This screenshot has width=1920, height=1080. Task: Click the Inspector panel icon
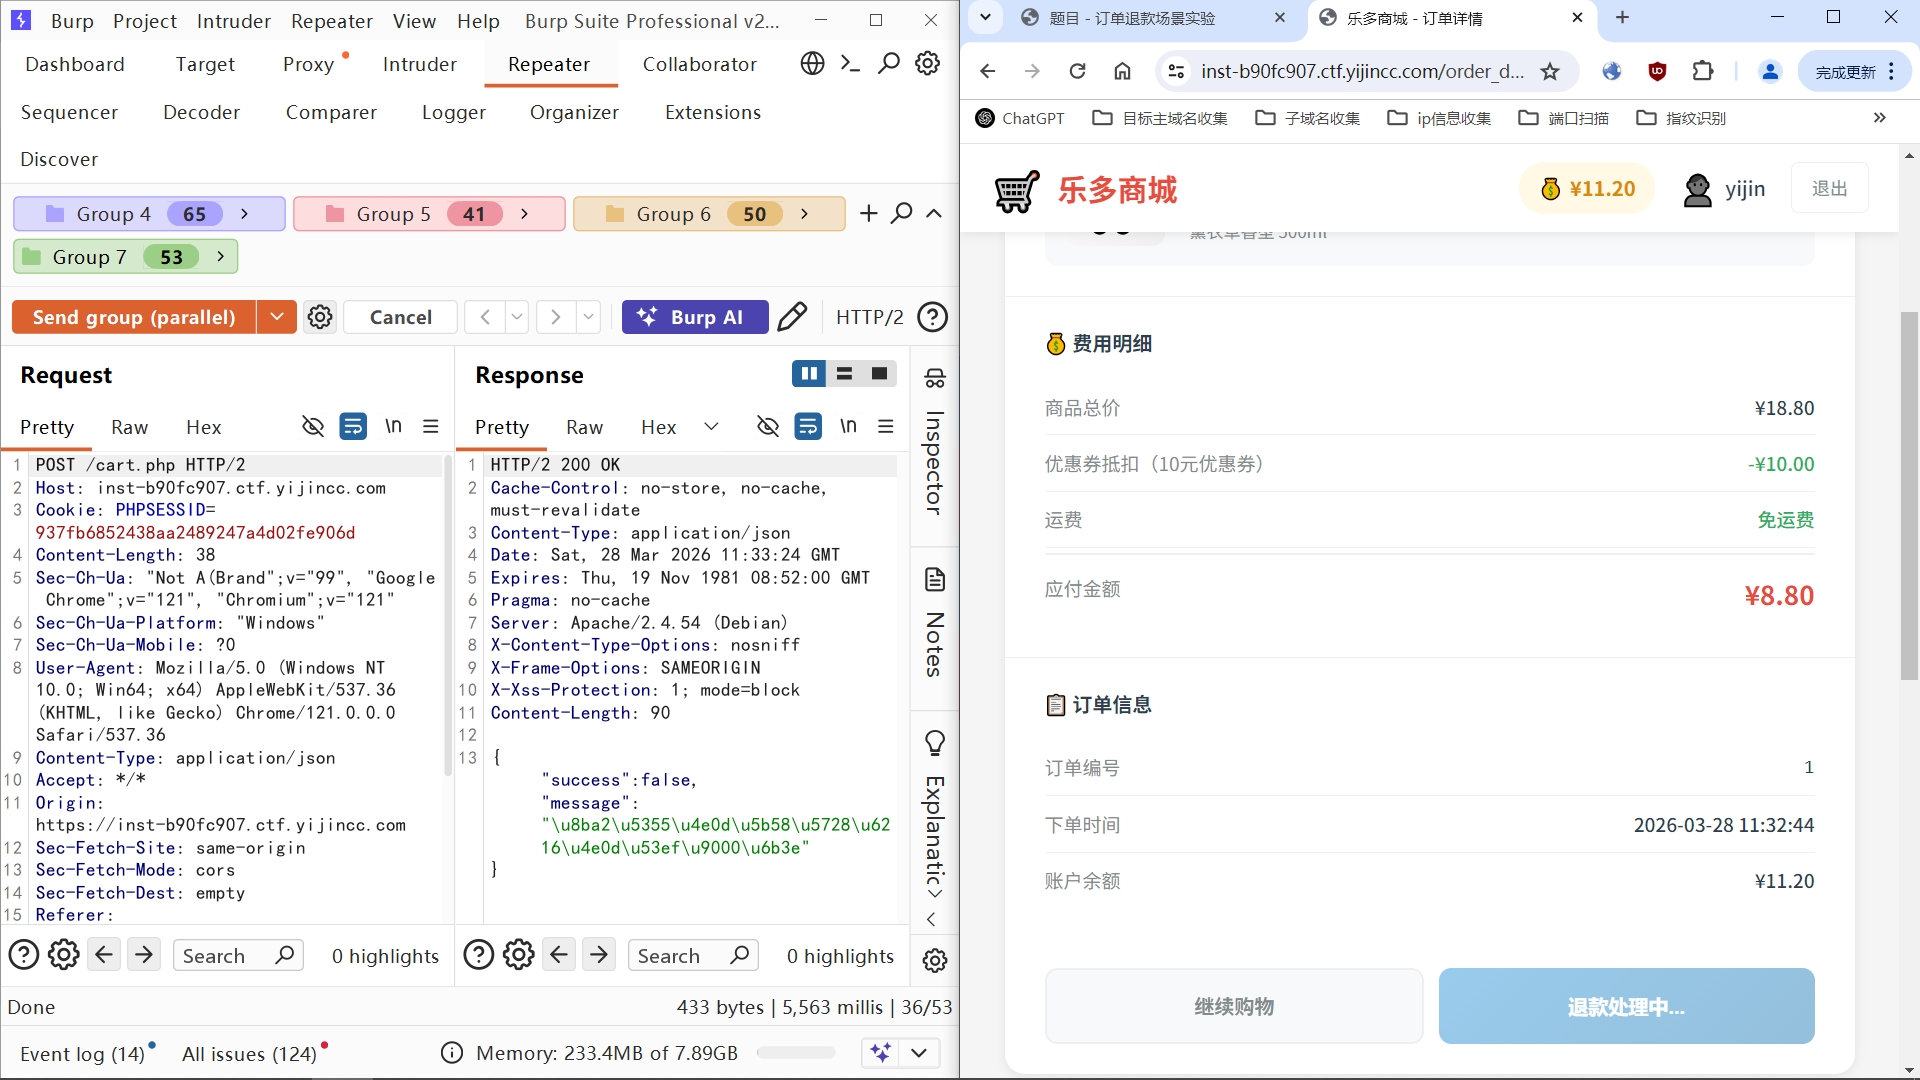tap(935, 378)
